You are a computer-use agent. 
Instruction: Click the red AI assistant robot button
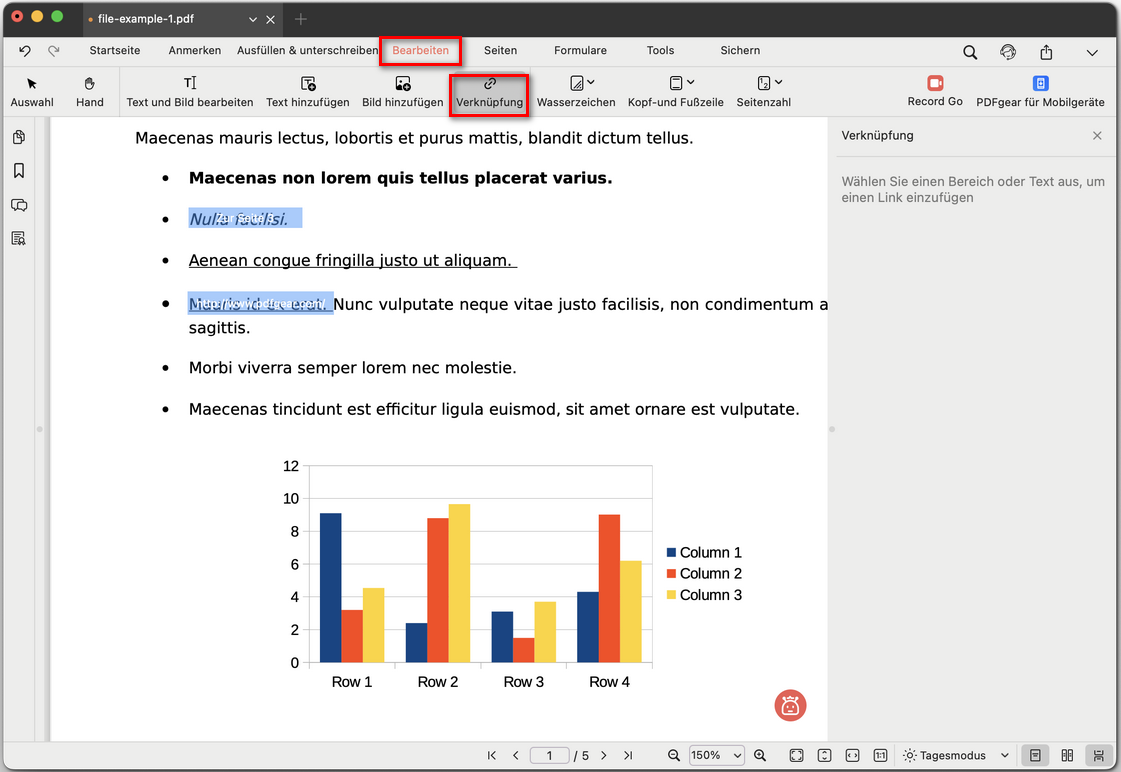(x=790, y=705)
